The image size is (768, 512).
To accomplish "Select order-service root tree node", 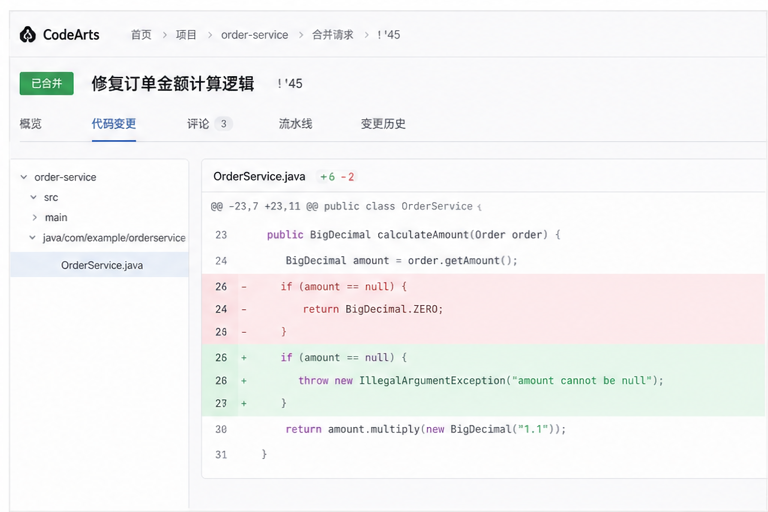I will [65, 177].
